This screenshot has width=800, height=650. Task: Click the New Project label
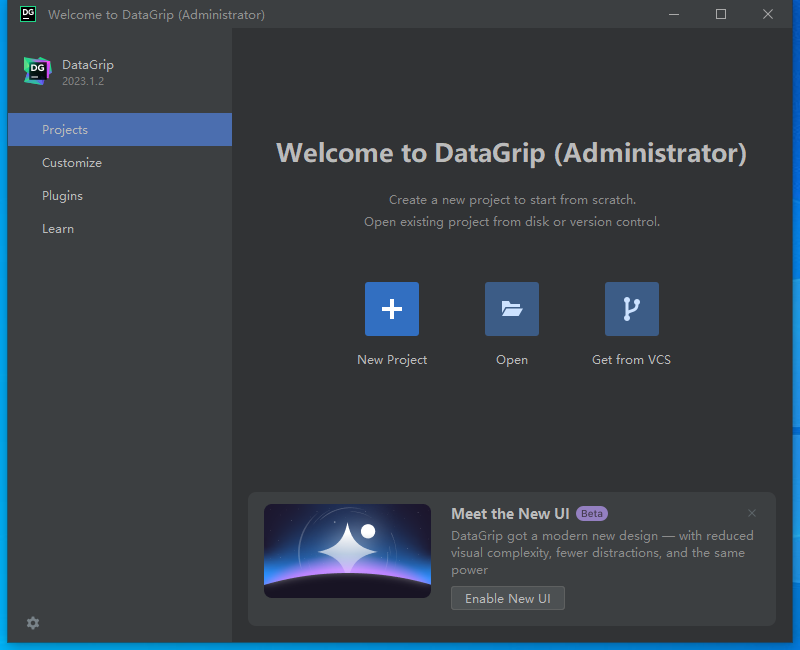pyautogui.click(x=391, y=359)
